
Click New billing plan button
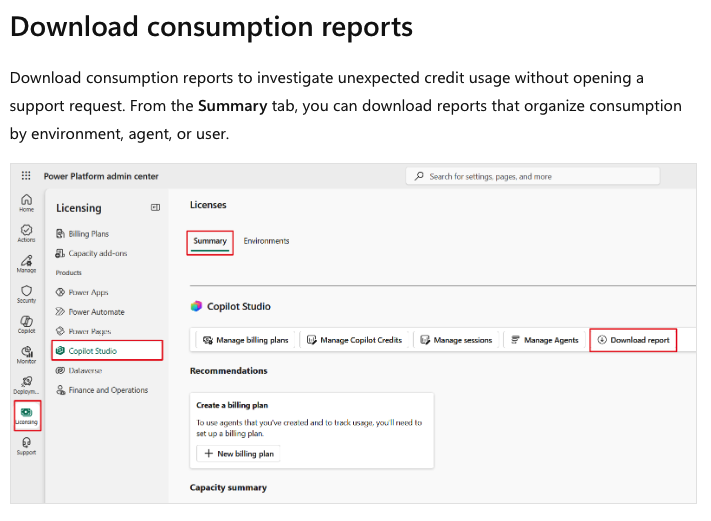[239, 453]
